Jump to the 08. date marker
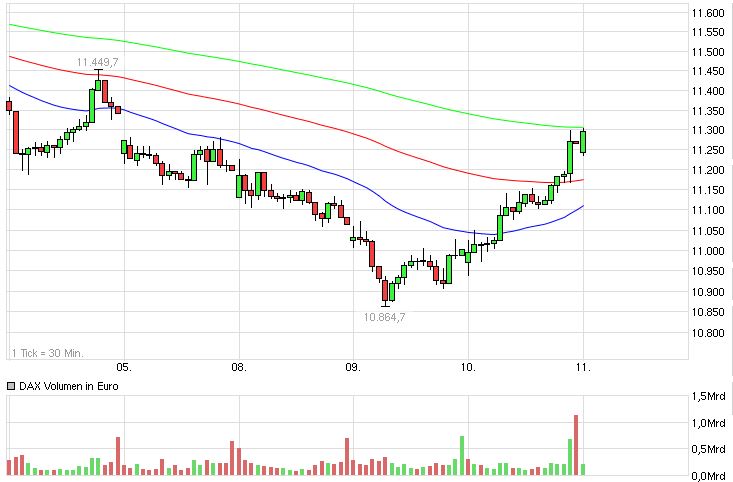The width and height of the screenshot is (733, 482). (x=238, y=367)
